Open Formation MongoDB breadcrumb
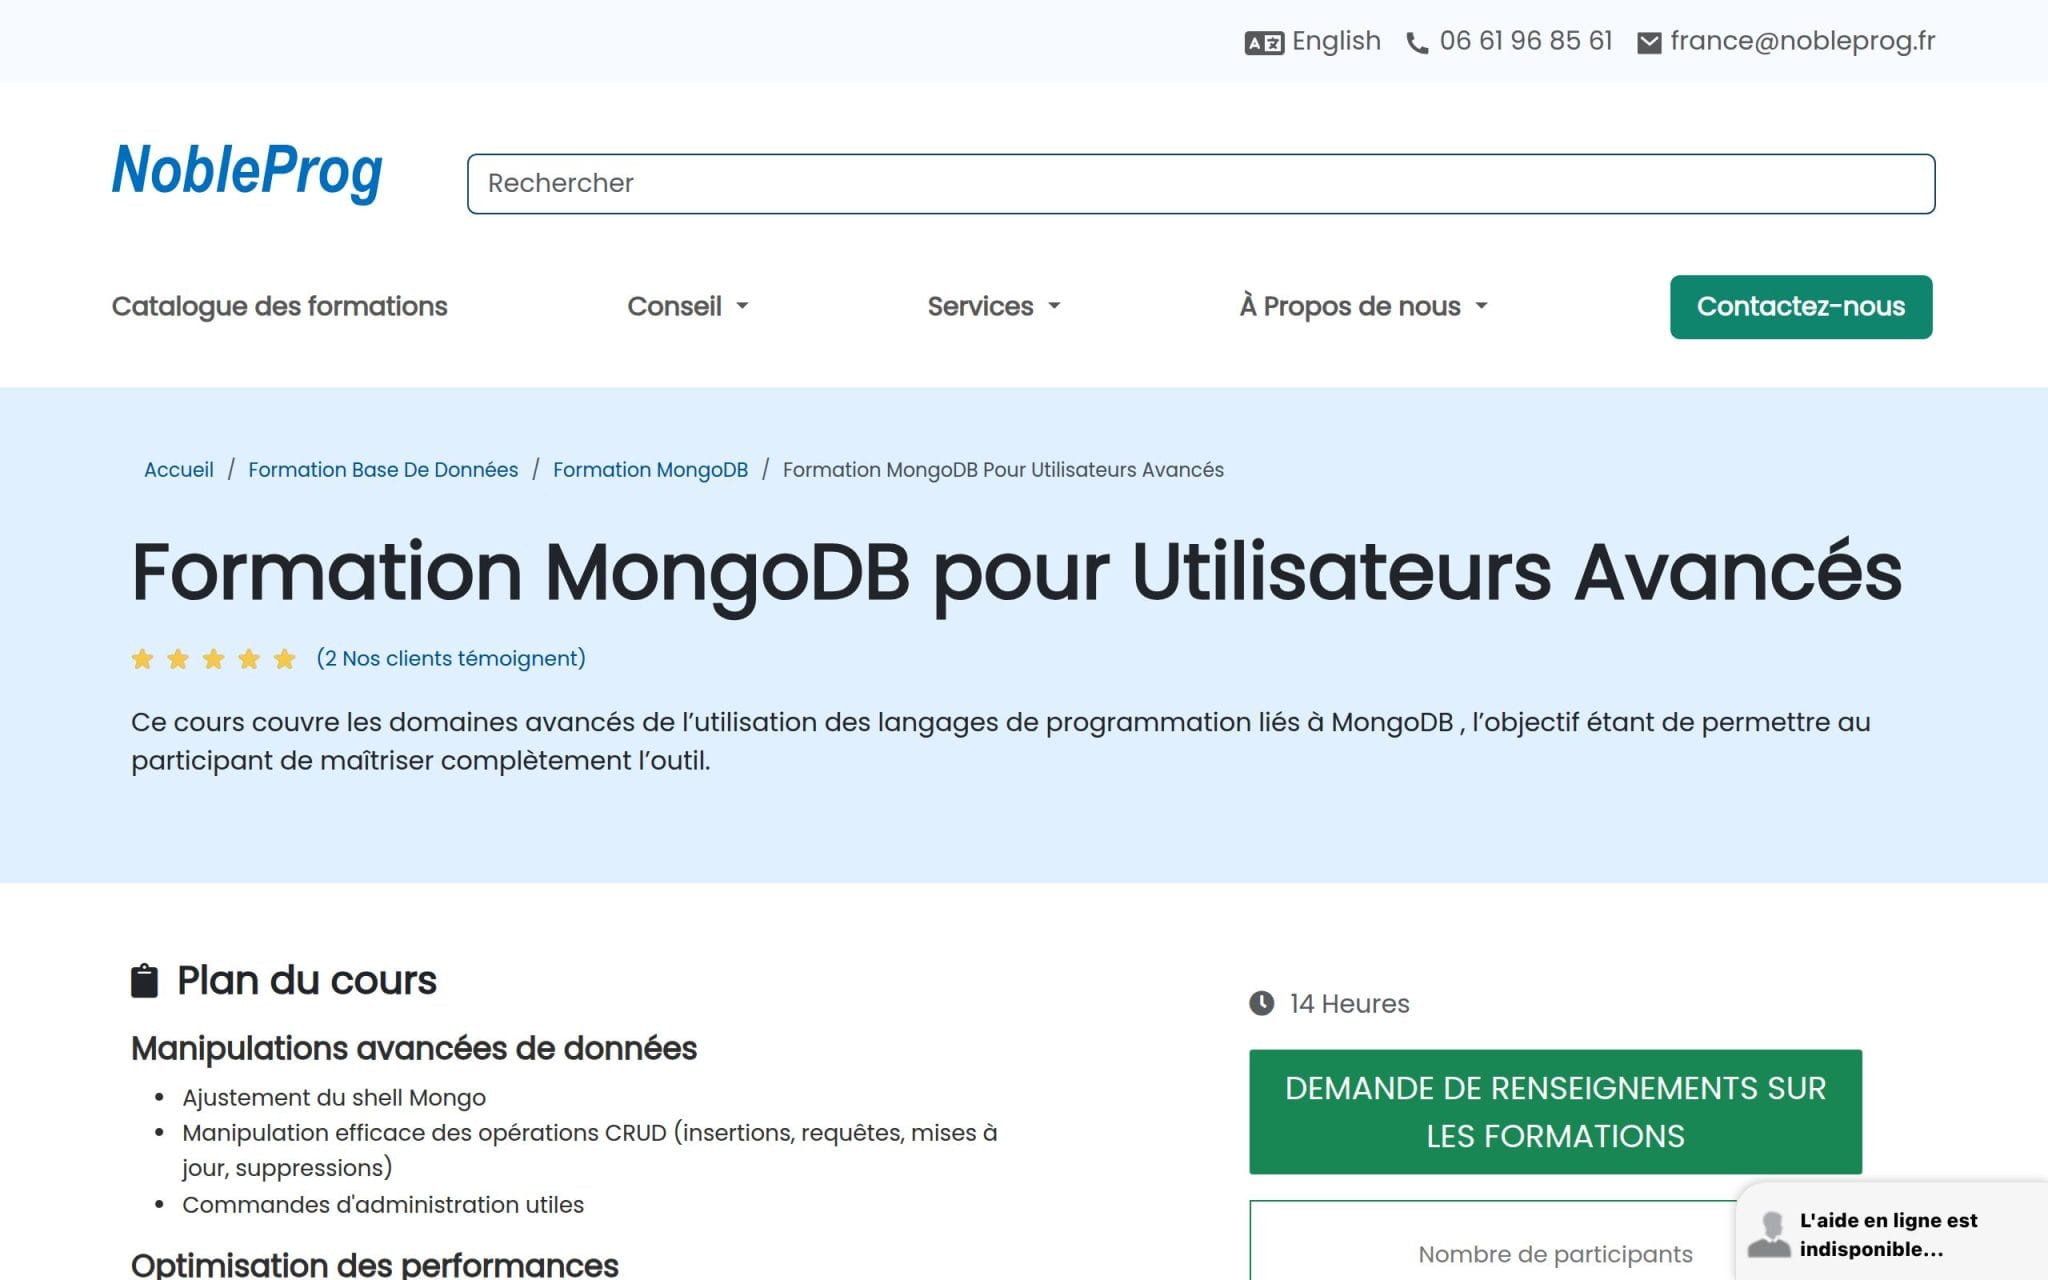The width and height of the screenshot is (2048, 1280). point(650,470)
